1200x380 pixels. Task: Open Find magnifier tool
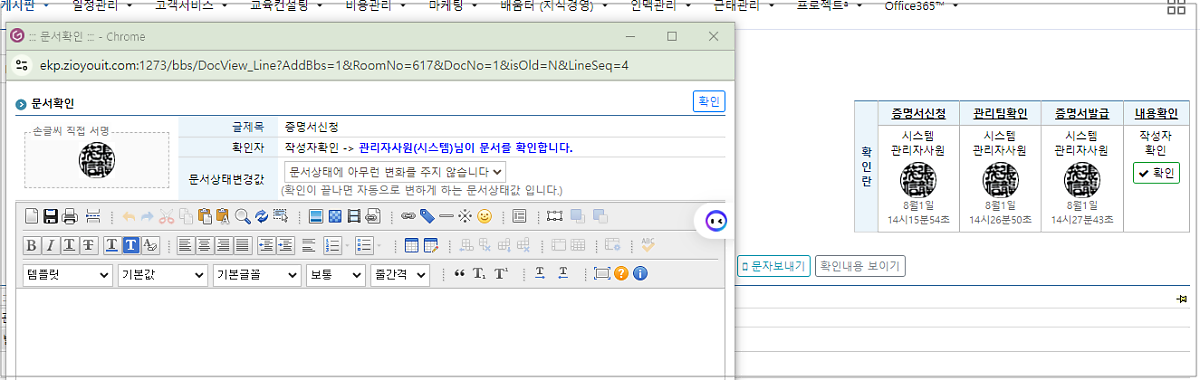coord(243,216)
